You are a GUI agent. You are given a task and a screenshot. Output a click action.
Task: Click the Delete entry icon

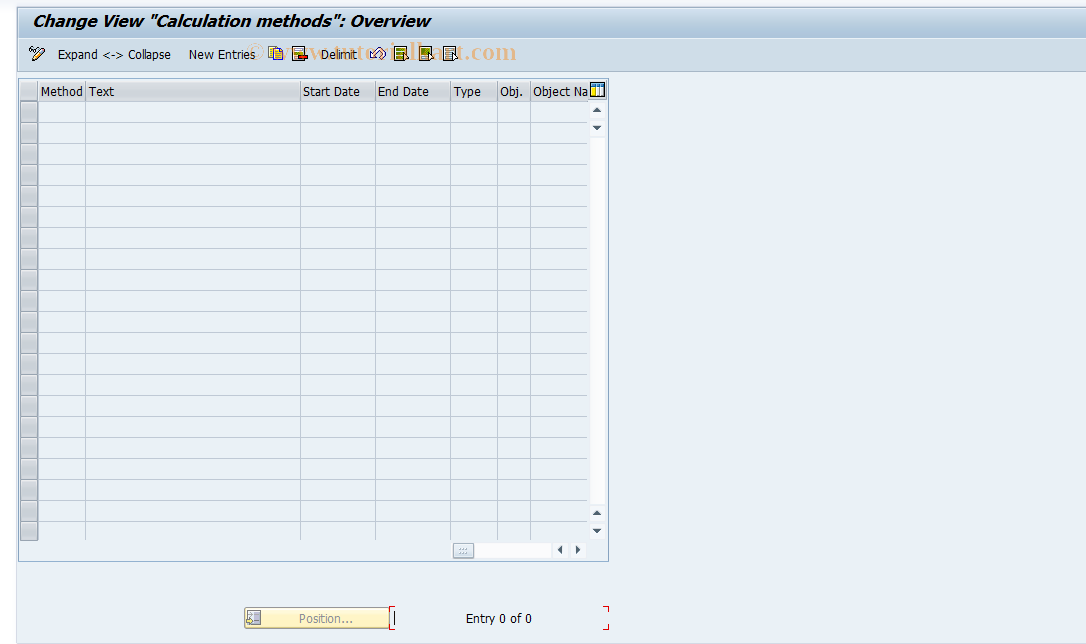299,54
